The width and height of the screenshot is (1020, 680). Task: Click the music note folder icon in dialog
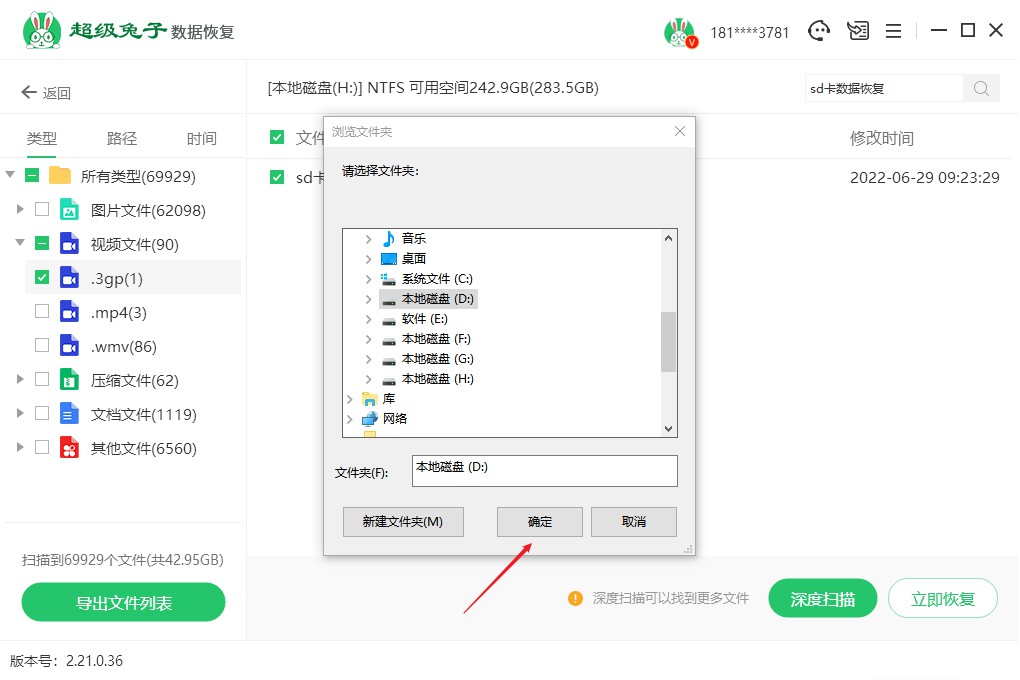coord(388,238)
